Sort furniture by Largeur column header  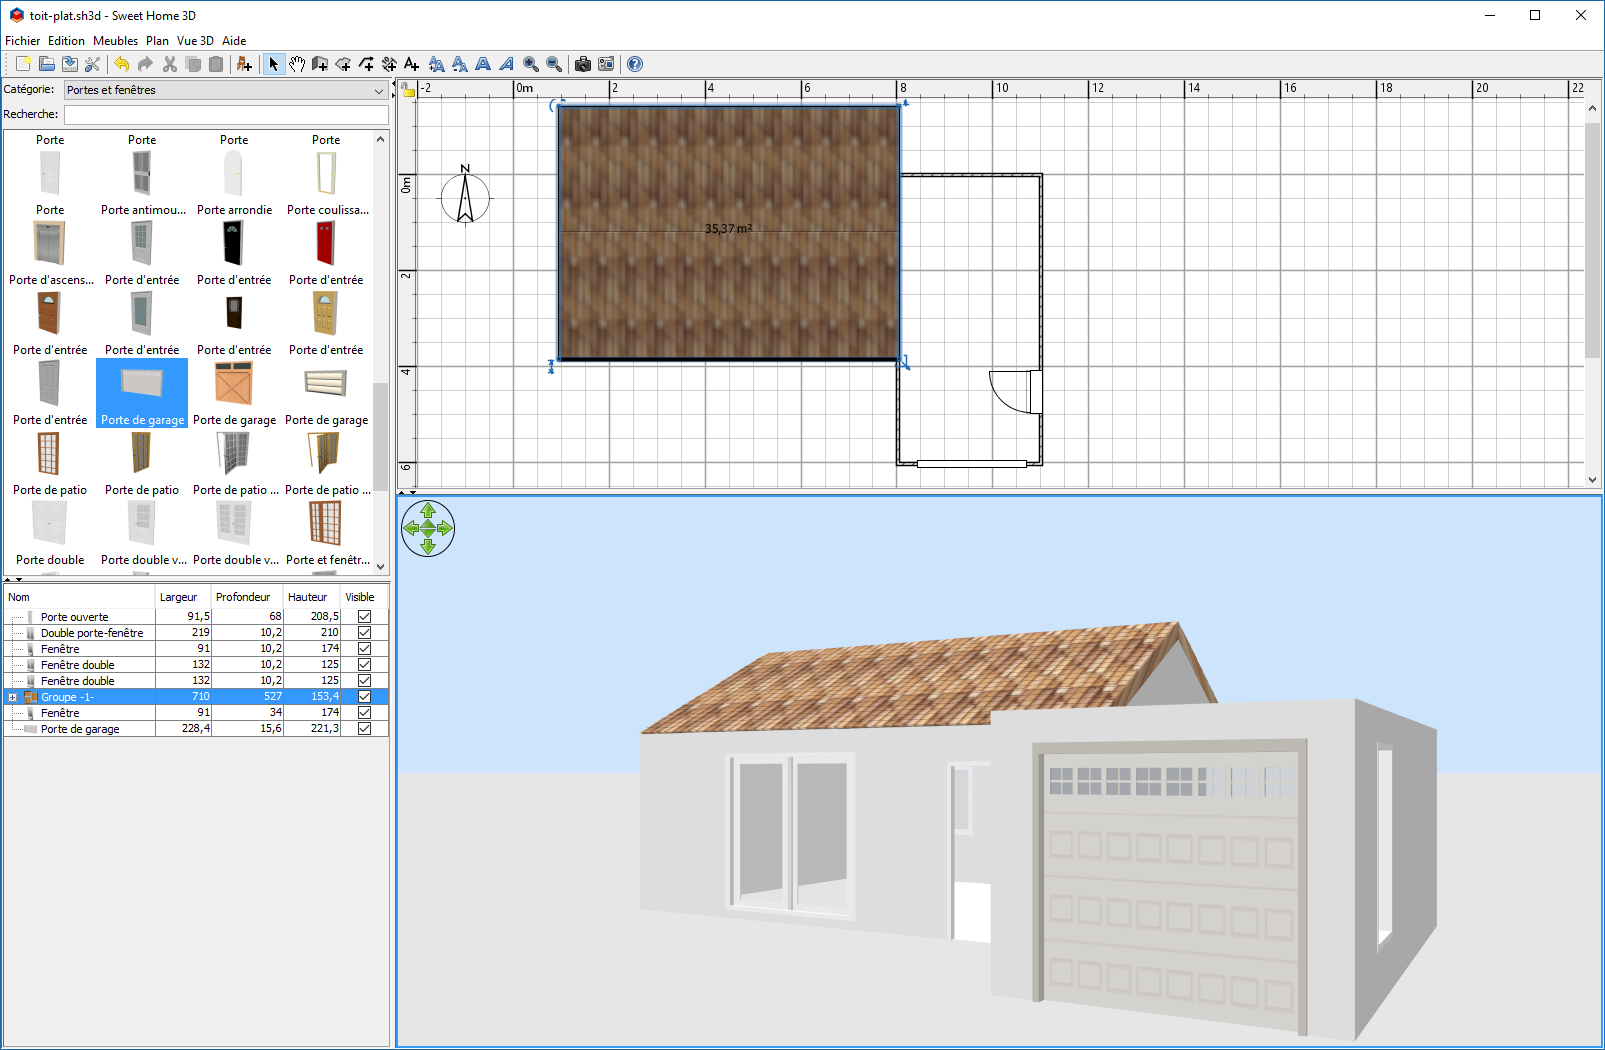click(184, 597)
